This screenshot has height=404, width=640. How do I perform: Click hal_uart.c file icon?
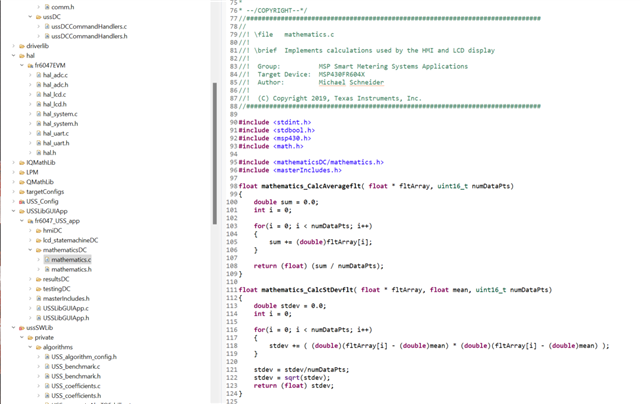pyautogui.click(x=39, y=133)
